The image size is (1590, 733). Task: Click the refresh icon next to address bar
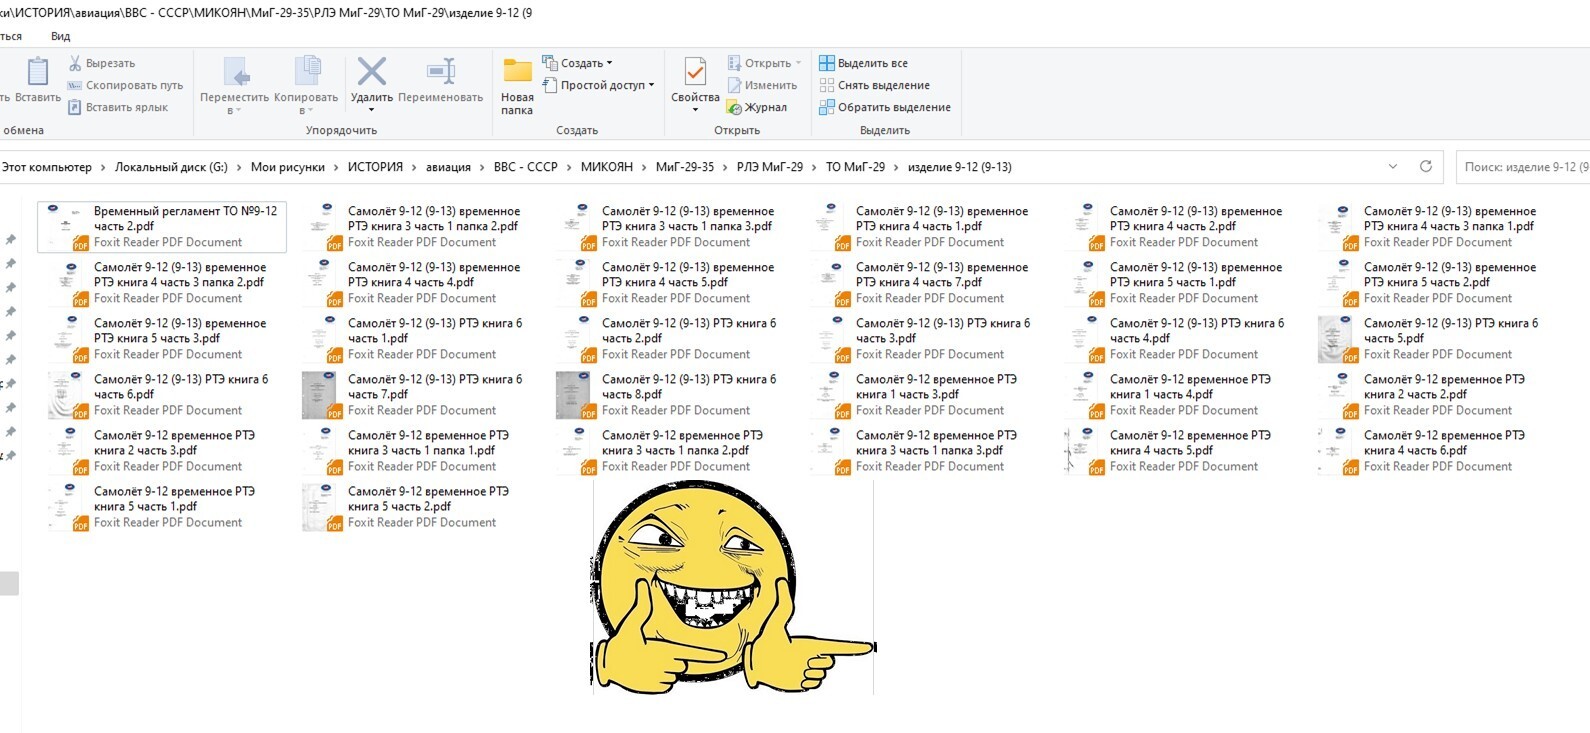pyautogui.click(x=1426, y=167)
